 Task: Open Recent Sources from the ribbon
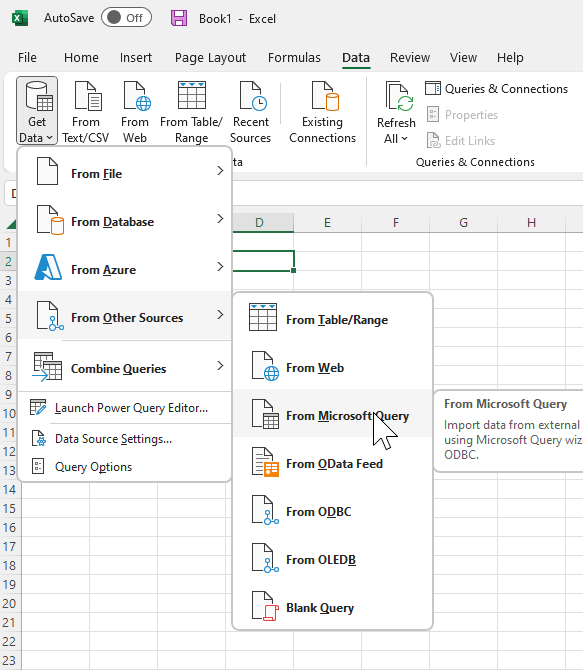[x=251, y=111]
